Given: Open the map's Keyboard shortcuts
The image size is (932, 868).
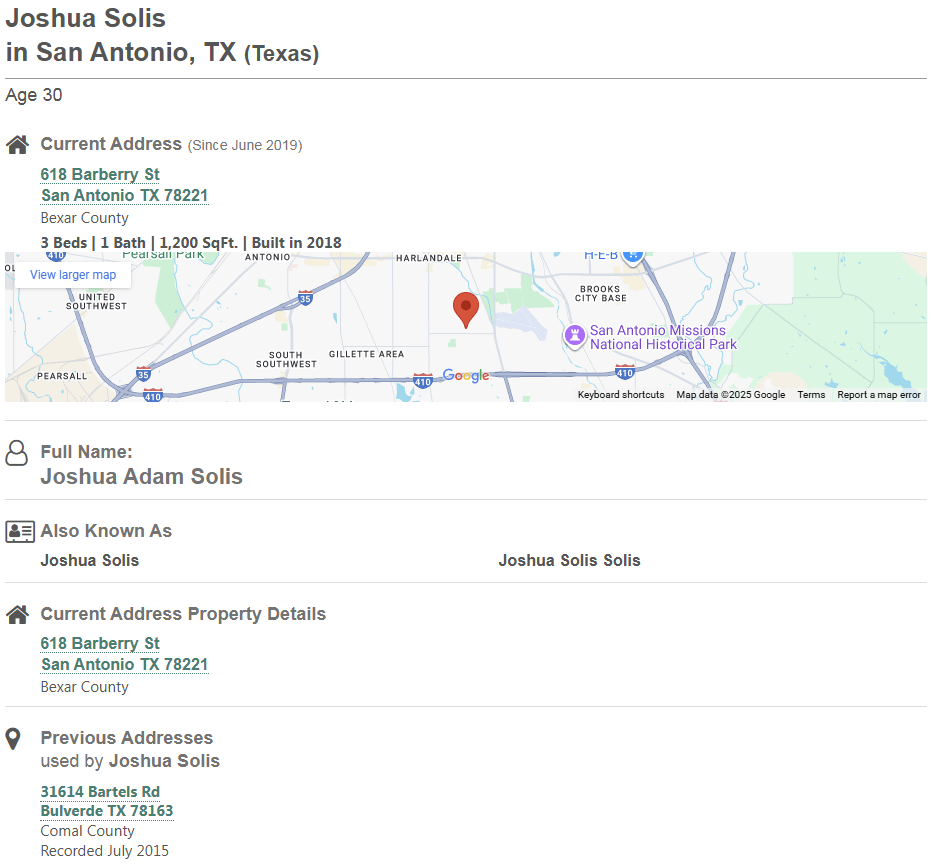Looking at the screenshot, I should click(620, 395).
